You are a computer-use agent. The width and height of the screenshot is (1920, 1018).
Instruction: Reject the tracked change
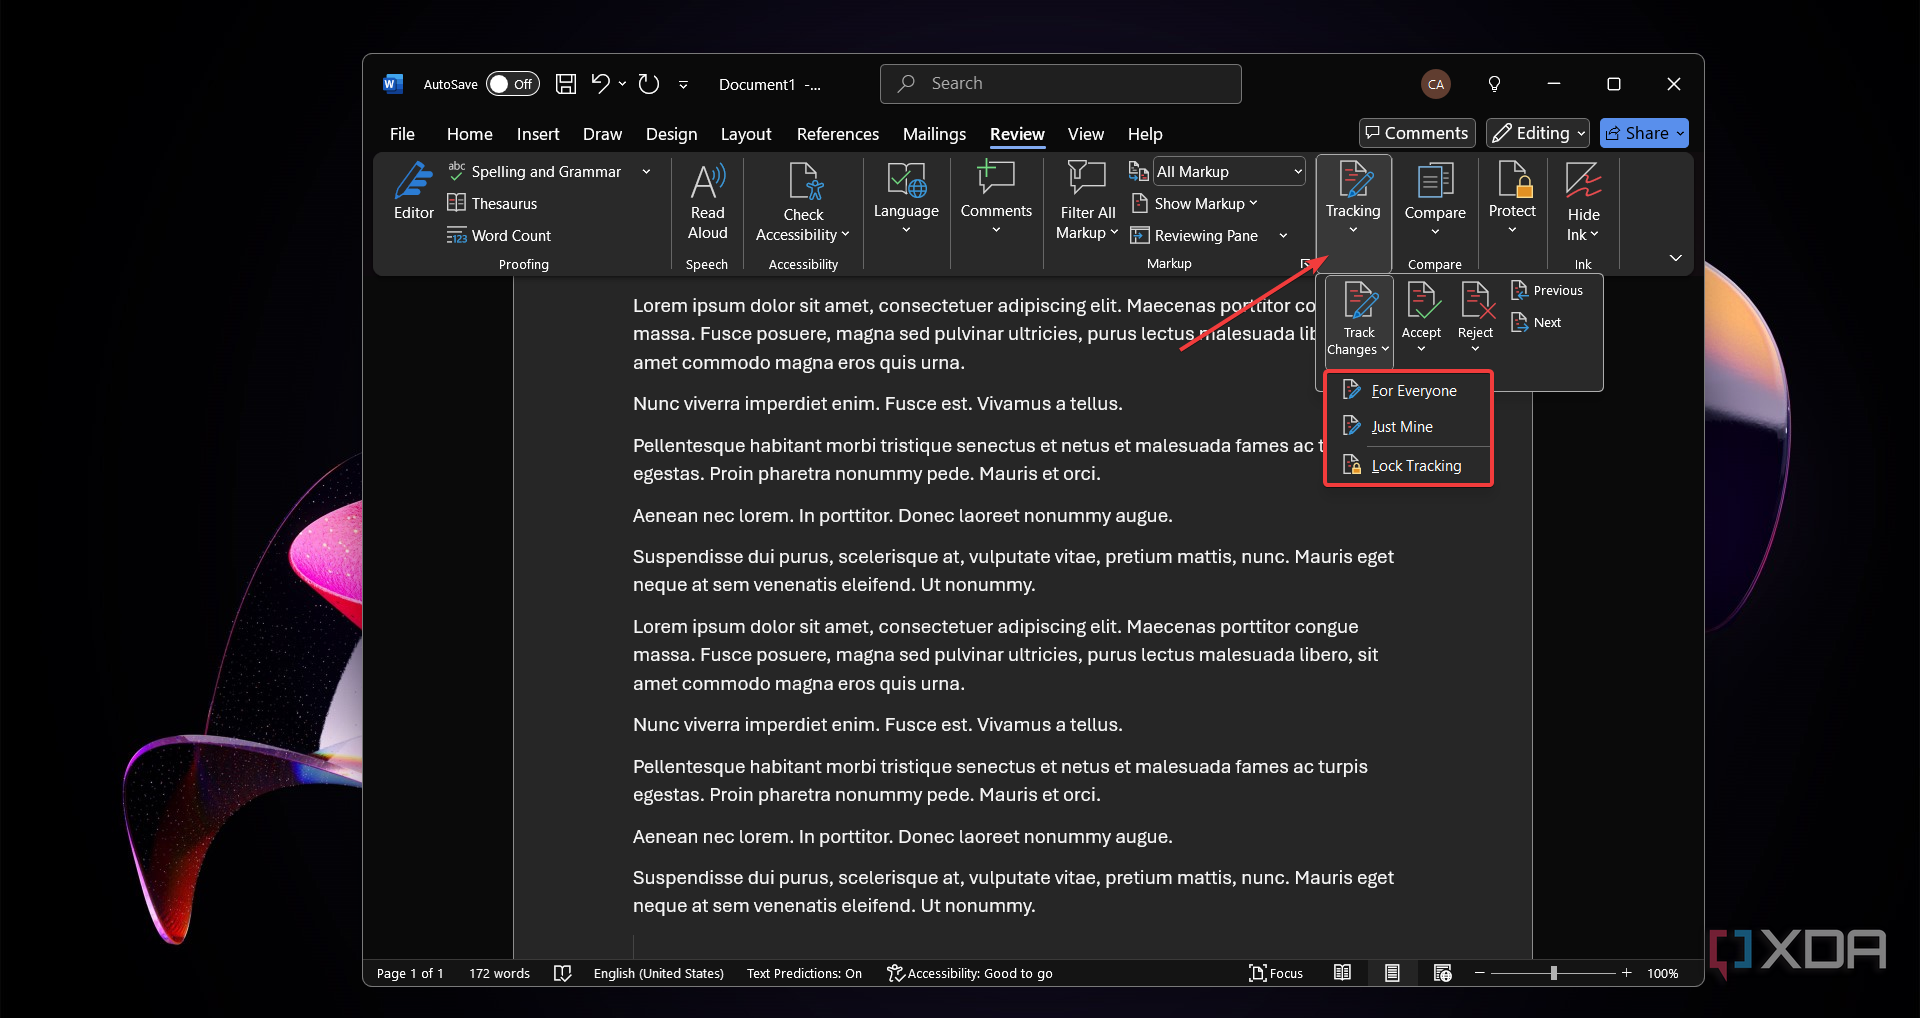[x=1476, y=316]
